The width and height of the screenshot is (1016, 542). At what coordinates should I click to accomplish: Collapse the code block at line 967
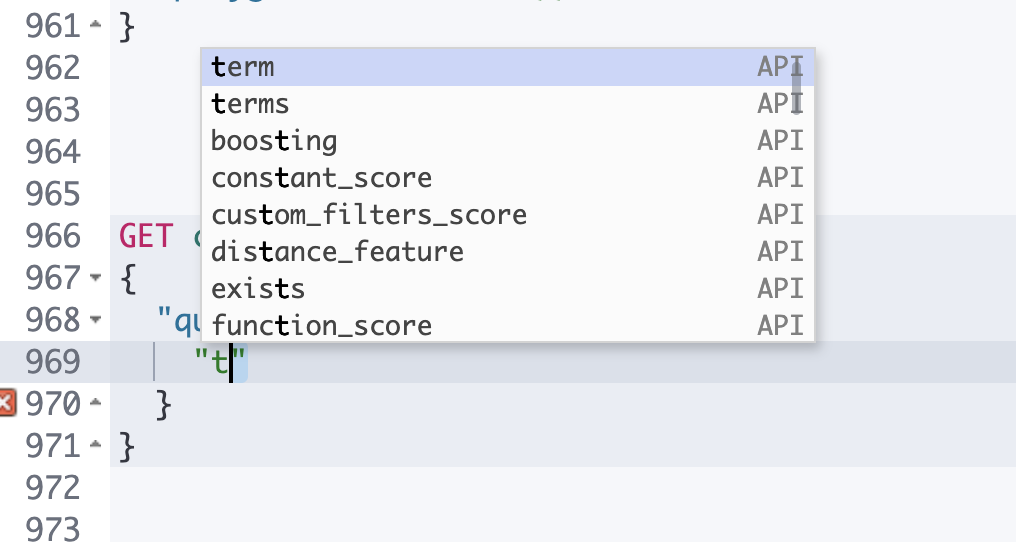tap(95, 277)
